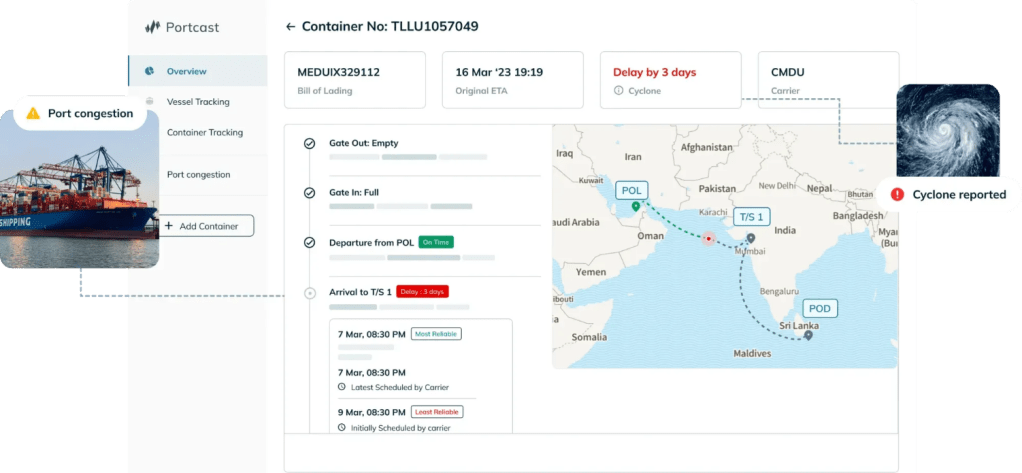
Task: Click the Most Reliable tag
Action: coord(436,334)
